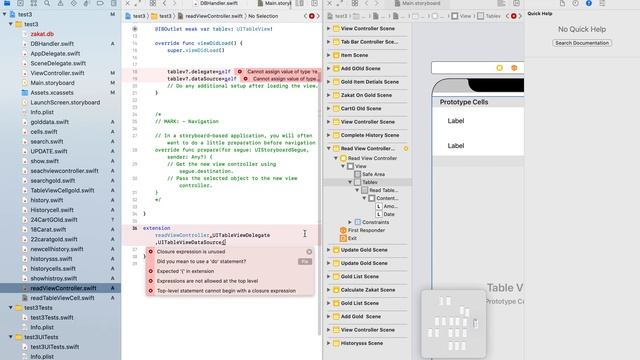Select readTableViewCell.swift file
The width and height of the screenshot is (640, 360).
click(62, 298)
